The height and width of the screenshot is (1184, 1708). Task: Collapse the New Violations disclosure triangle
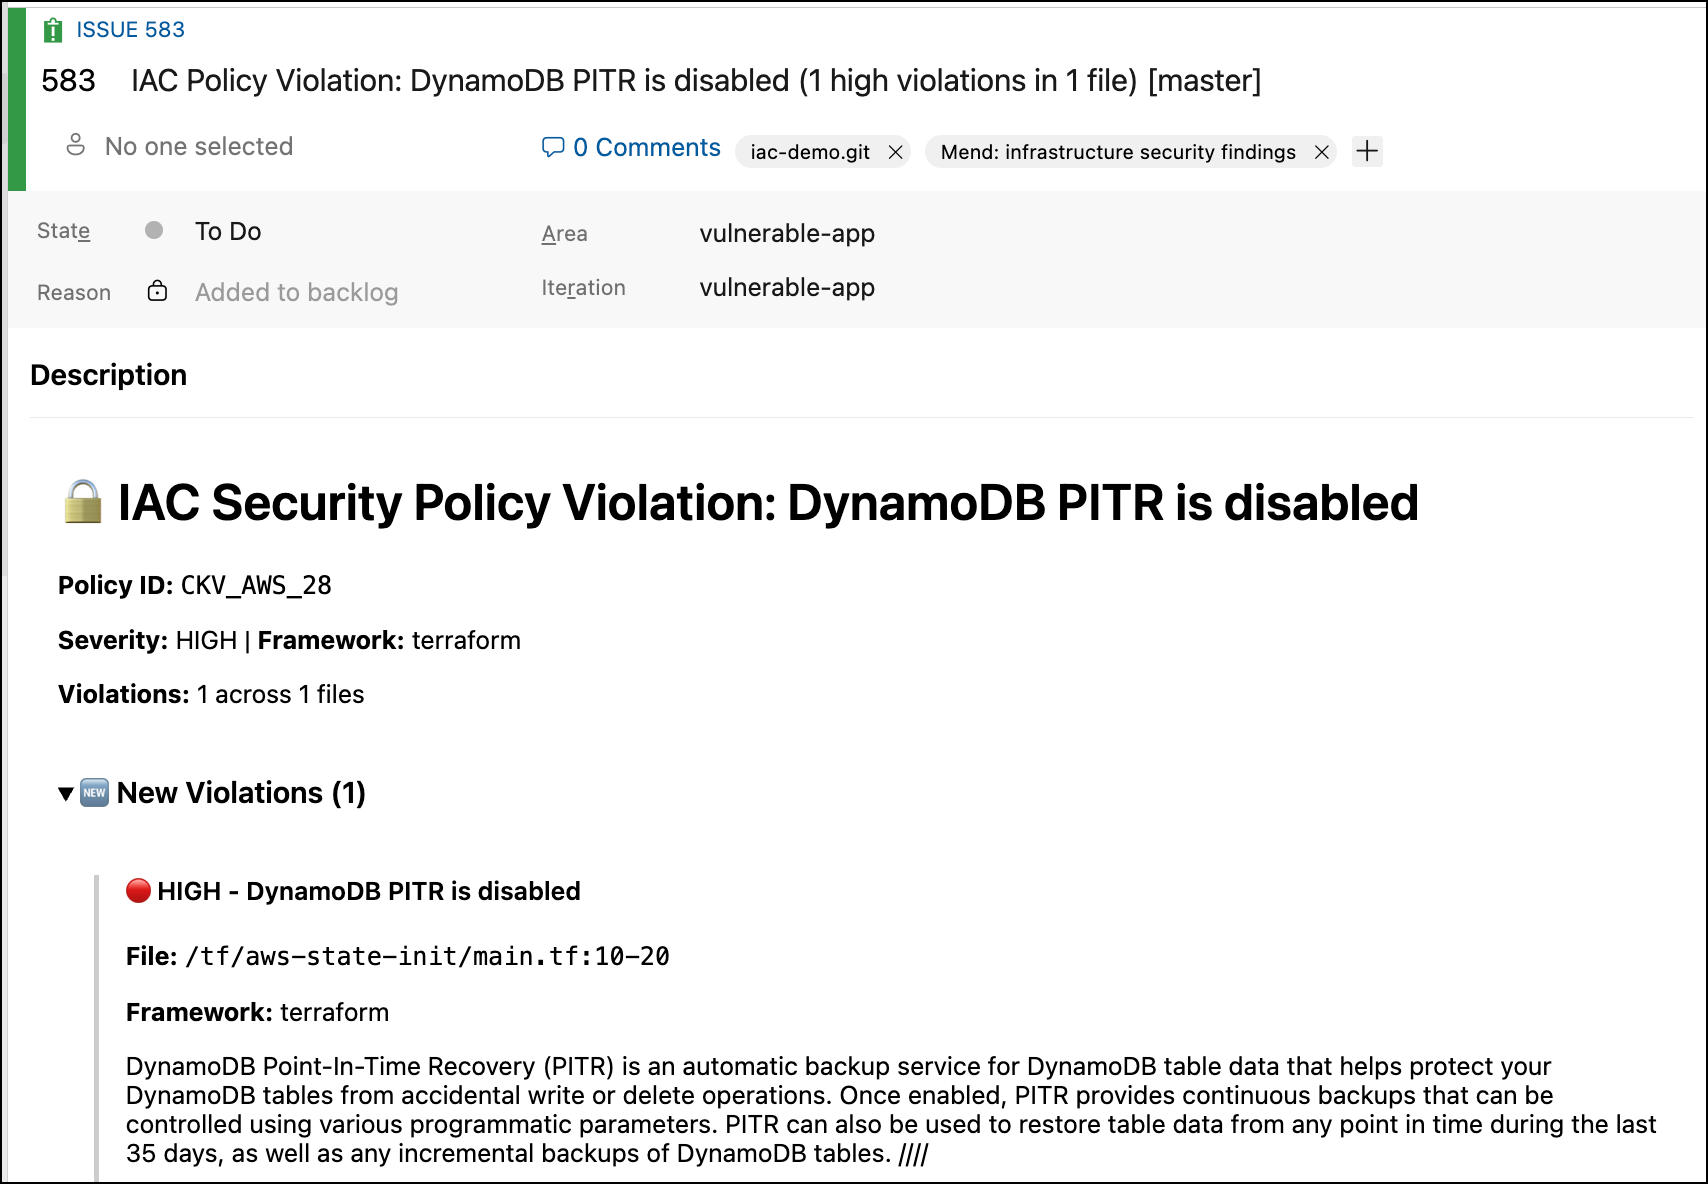tap(66, 794)
